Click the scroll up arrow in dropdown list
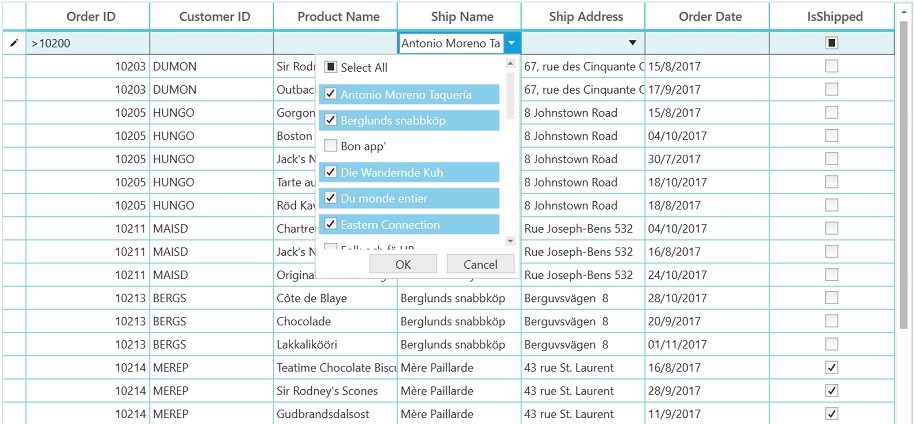This screenshot has width=915, height=424. pos(510,64)
